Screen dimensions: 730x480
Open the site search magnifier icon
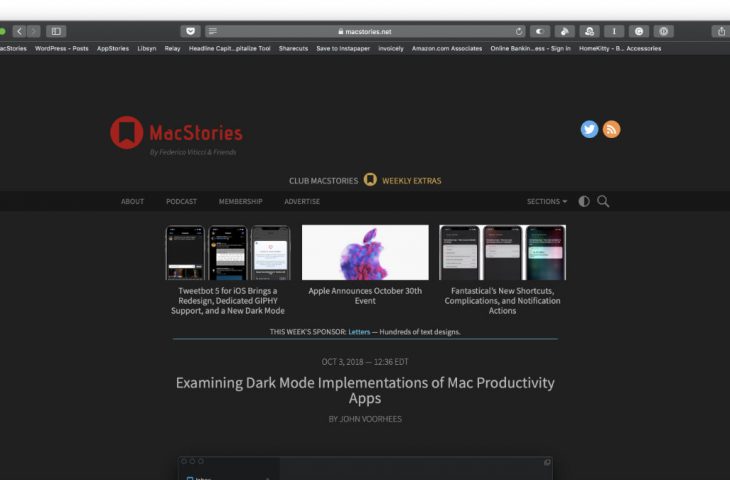click(x=603, y=201)
